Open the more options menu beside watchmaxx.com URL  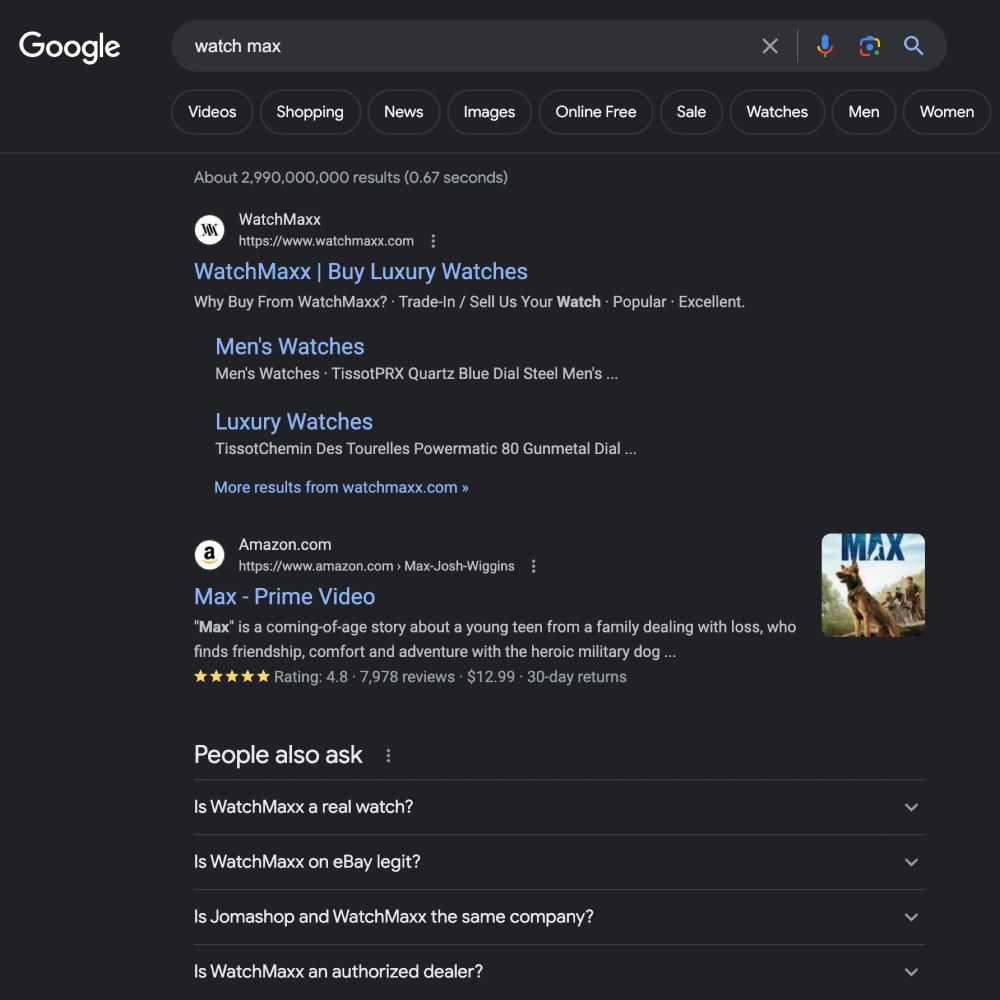coord(433,241)
